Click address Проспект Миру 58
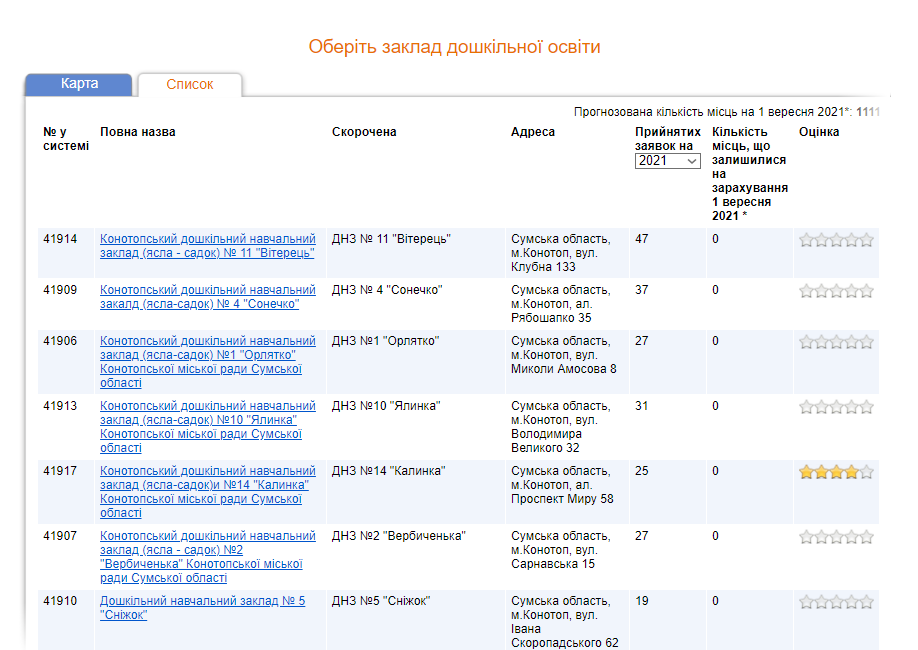The height and width of the screenshot is (650, 918). pyautogui.click(x=562, y=485)
